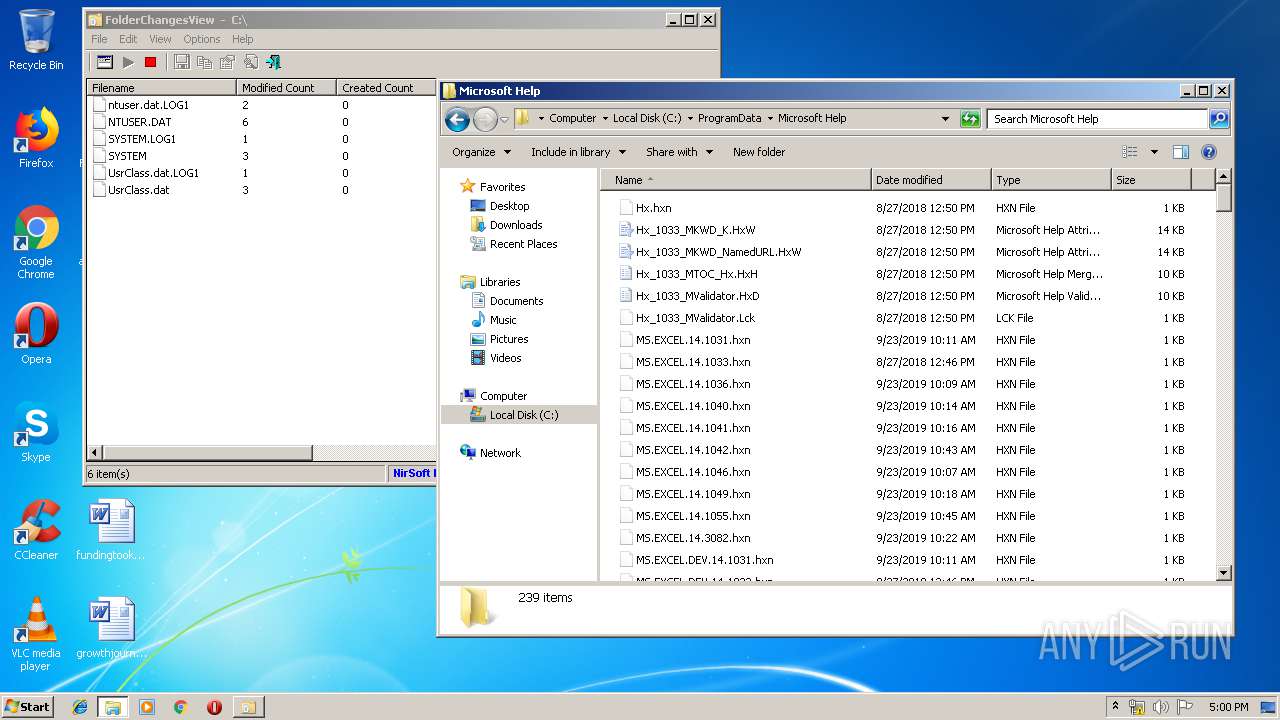Sort by Date modified column header
Viewport: 1280px width, 720px height.
(931, 180)
